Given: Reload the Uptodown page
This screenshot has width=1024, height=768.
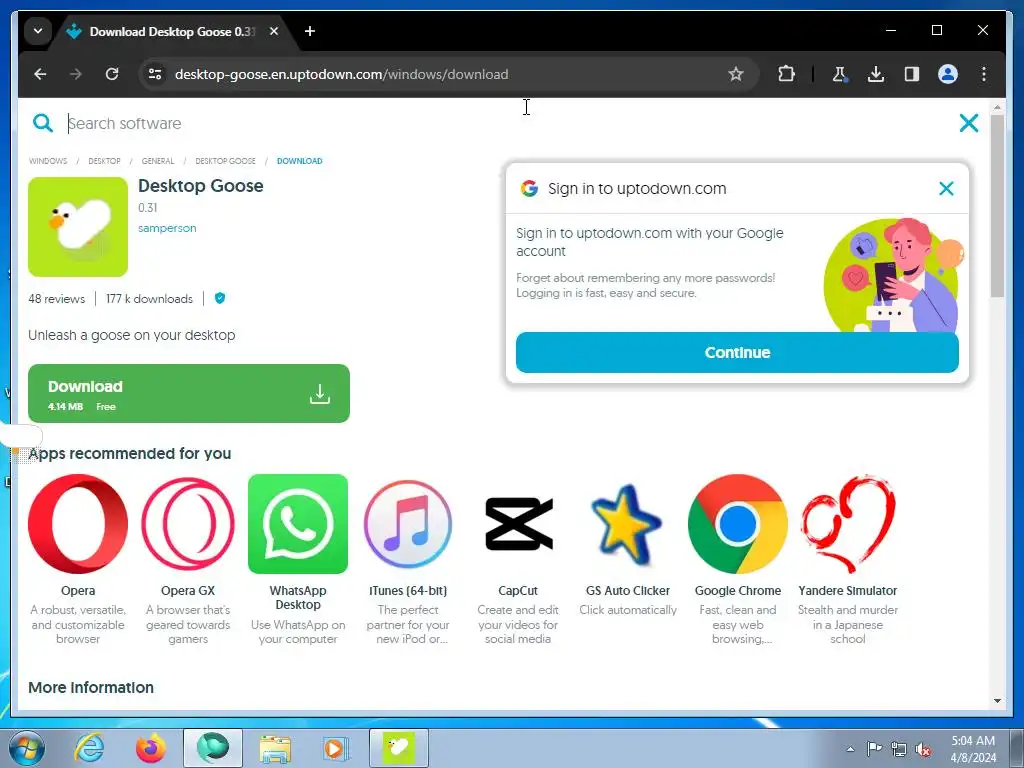Looking at the screenshot, I should (112, 74).
